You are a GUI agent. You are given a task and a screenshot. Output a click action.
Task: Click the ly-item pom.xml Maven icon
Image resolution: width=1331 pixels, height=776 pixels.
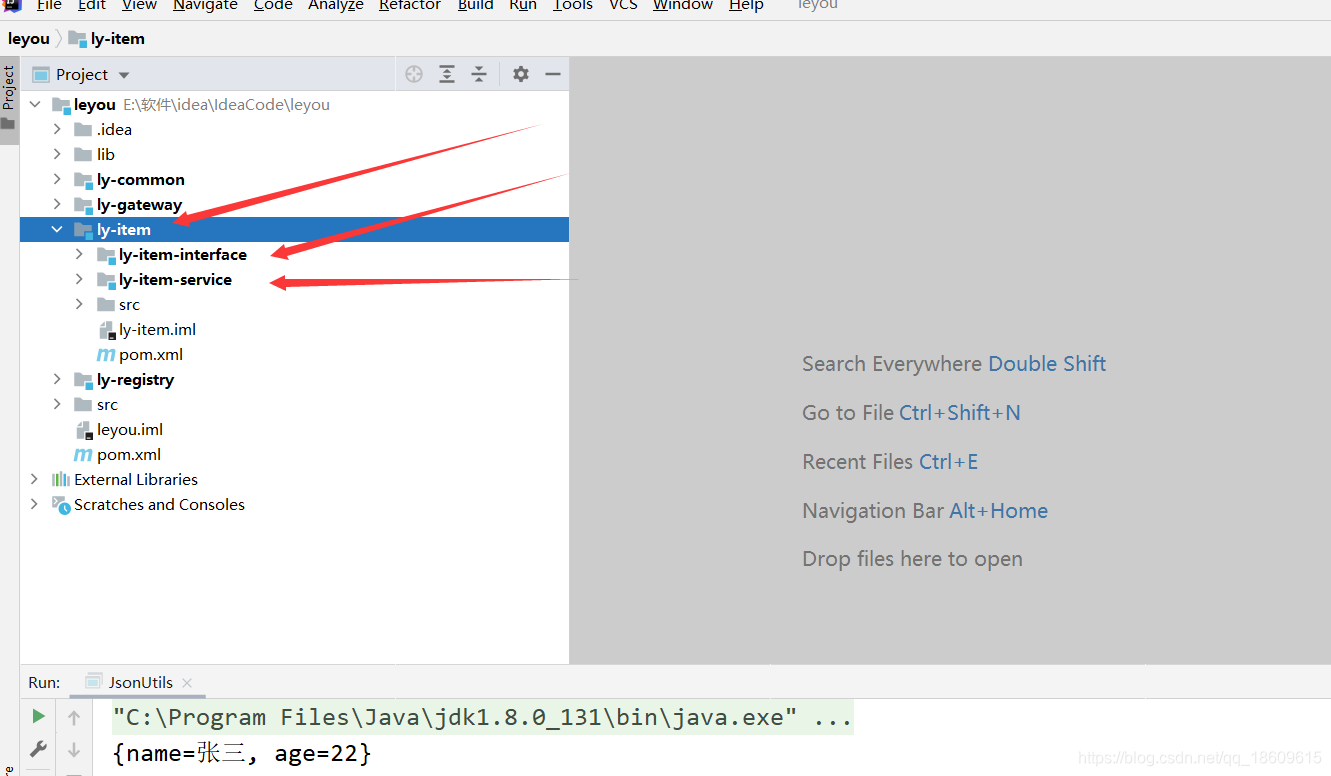pos(105,354)
